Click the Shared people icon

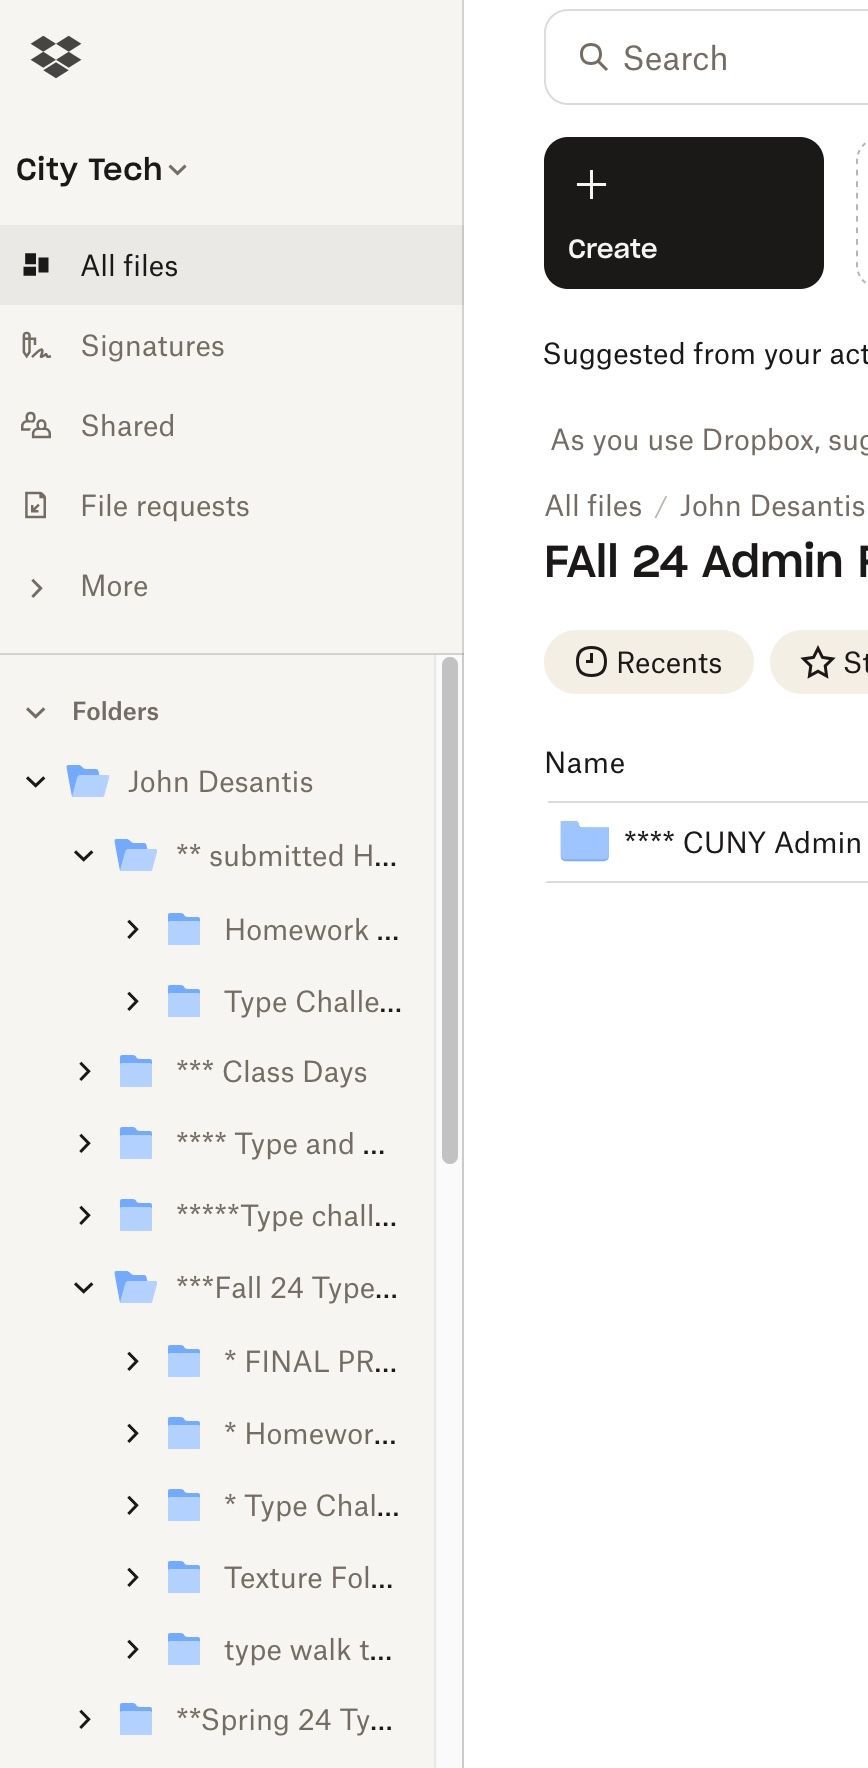[x=36, y=426]
